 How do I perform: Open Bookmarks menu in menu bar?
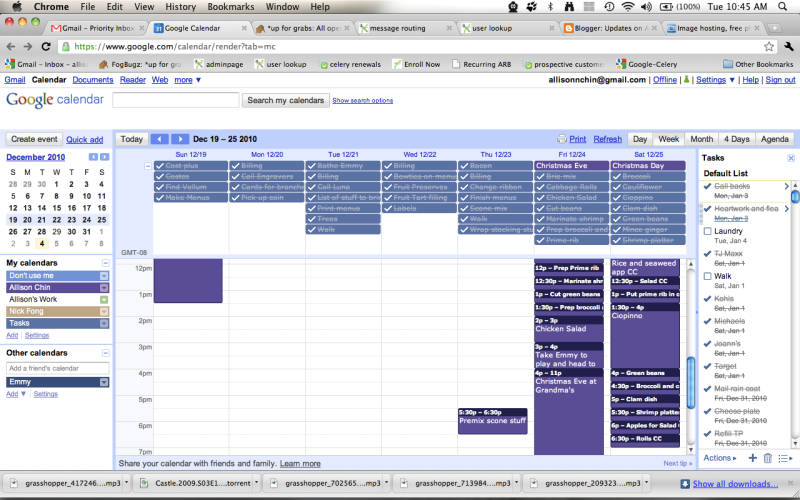[x=231, y=7]
